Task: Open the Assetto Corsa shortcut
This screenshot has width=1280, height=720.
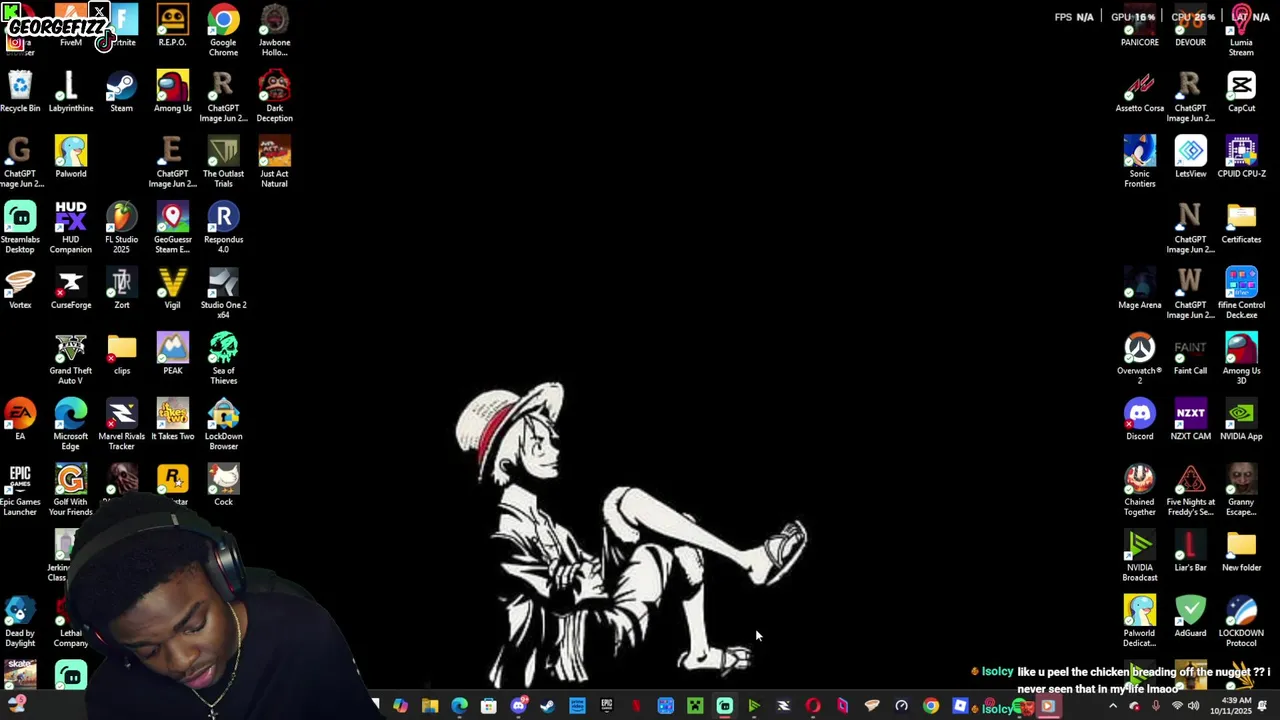Action: coord(1139,92)
